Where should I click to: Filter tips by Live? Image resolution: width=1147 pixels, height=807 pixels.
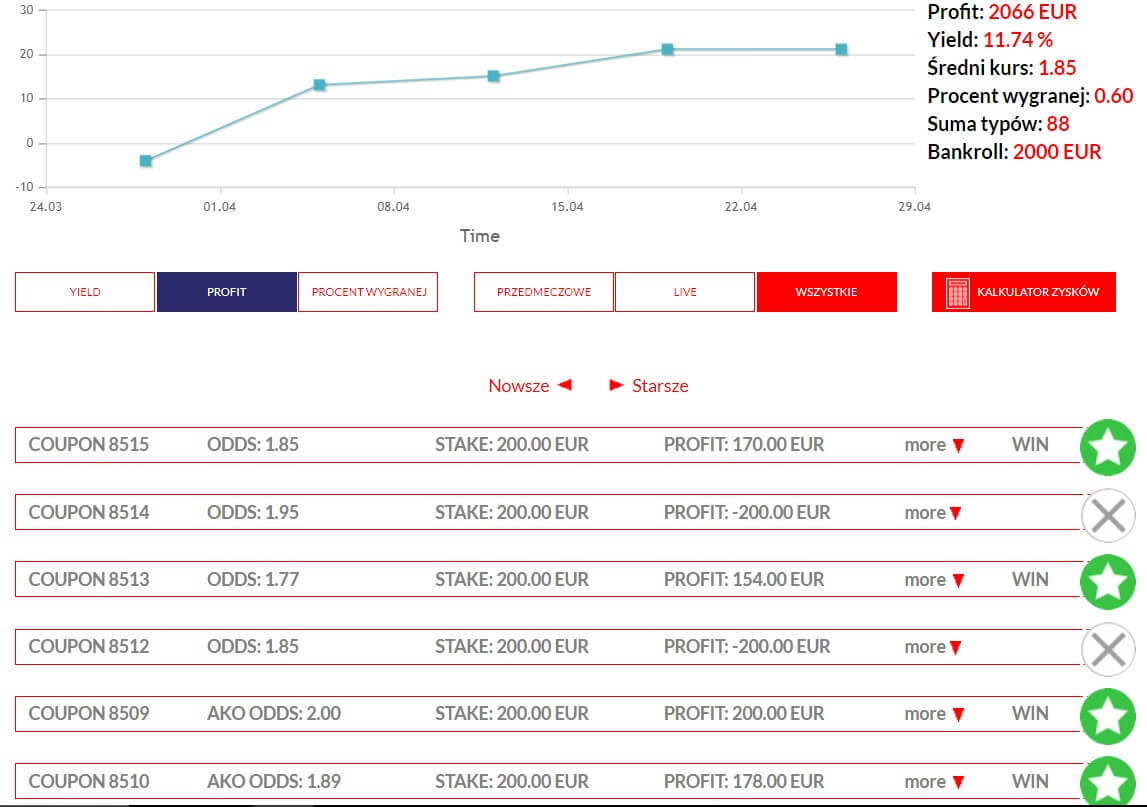(685, 292)
